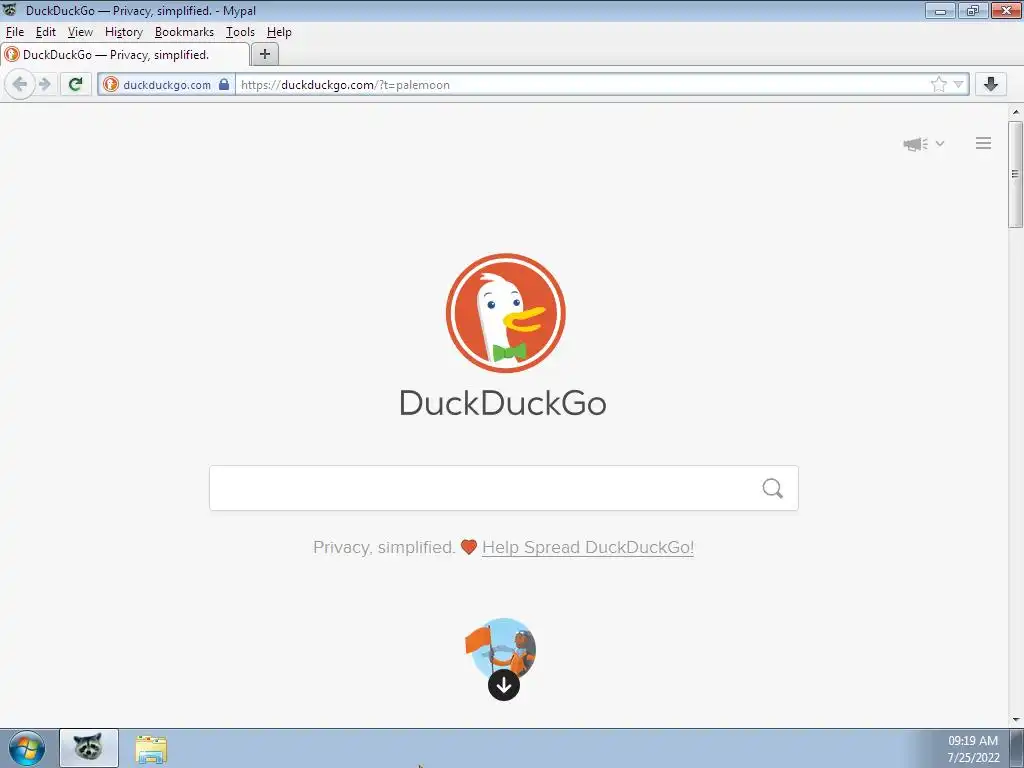Go forward with the forward arrow button
This screenshot has height=768, width=1024.
44,84
